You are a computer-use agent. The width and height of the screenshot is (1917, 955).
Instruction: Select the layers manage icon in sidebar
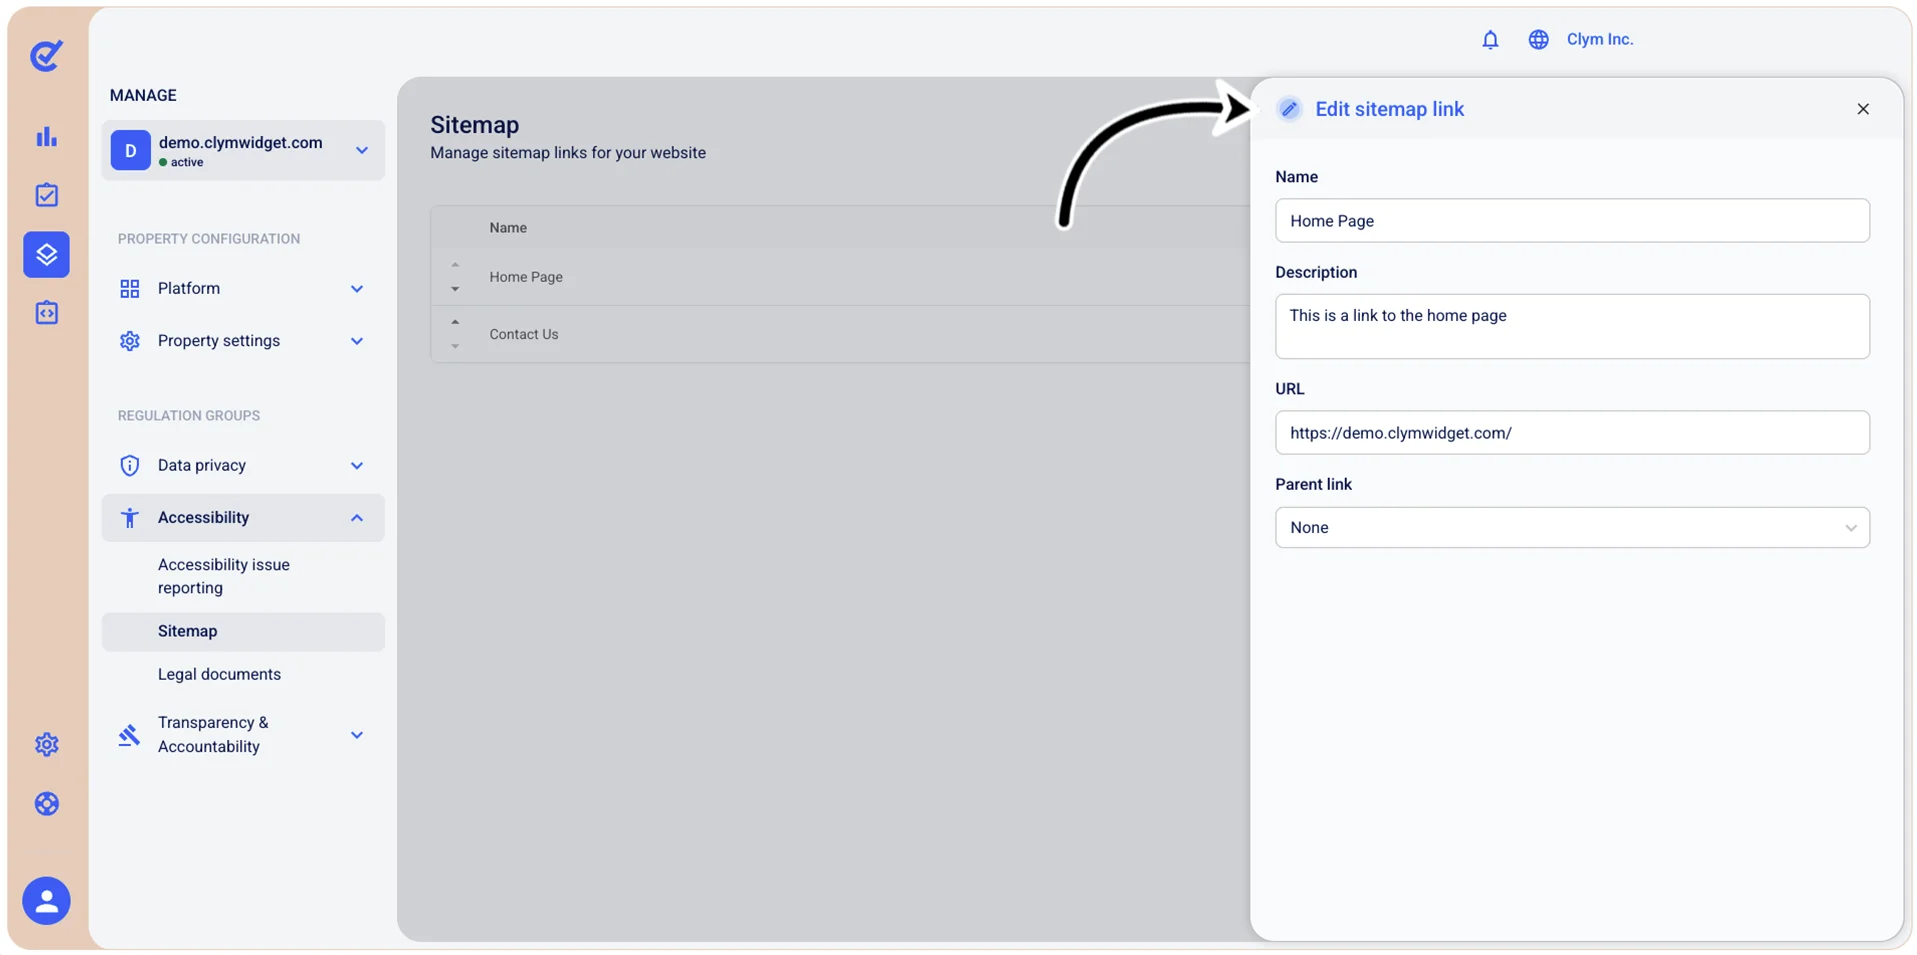pos(46,254)
